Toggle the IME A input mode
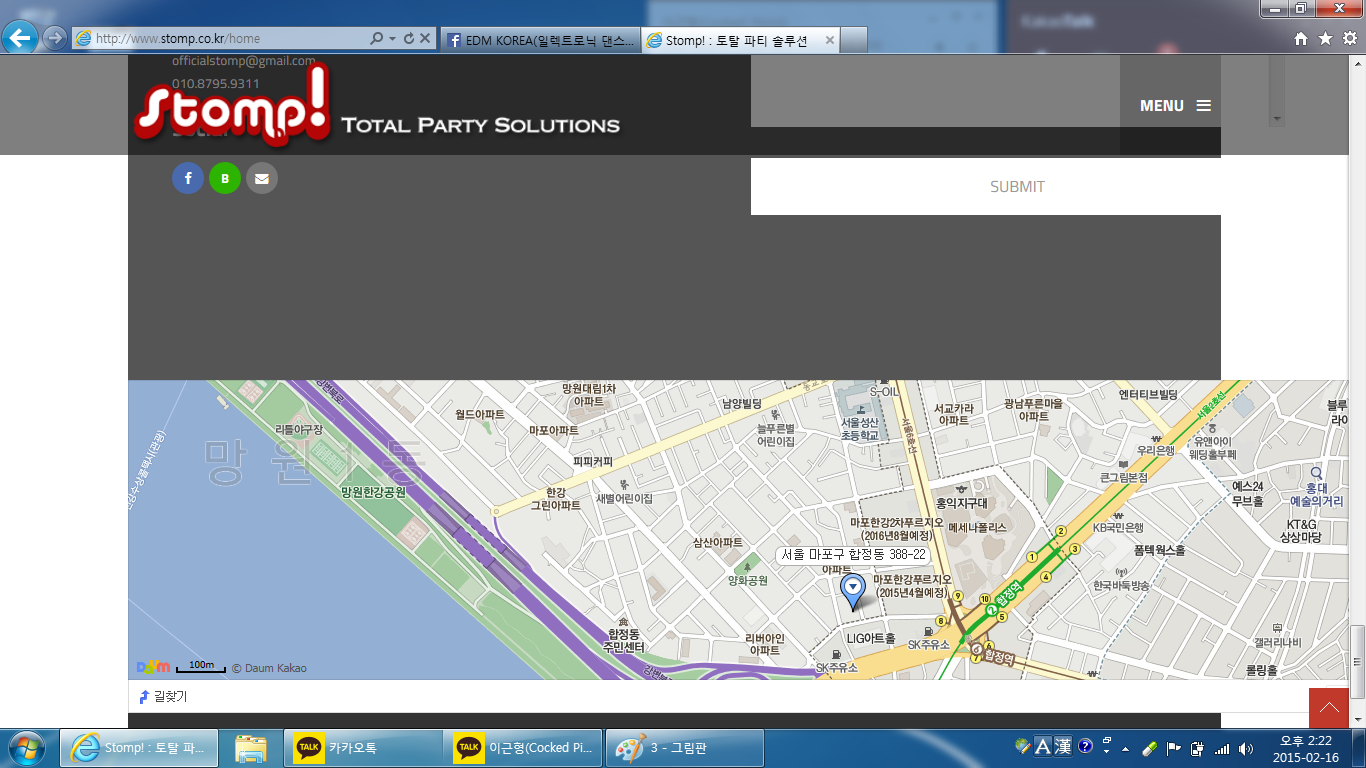The width and height of the screenshot is (1366, 768). (1042, 746)
